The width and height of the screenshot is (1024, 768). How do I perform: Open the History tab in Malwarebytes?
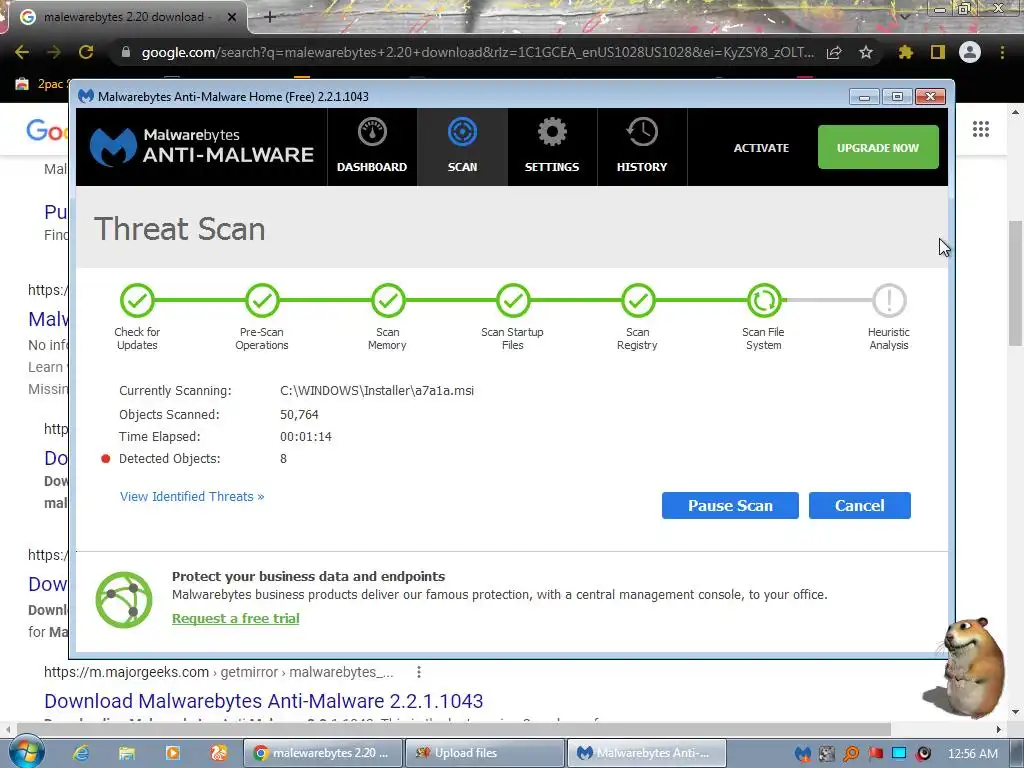[642, 148]
